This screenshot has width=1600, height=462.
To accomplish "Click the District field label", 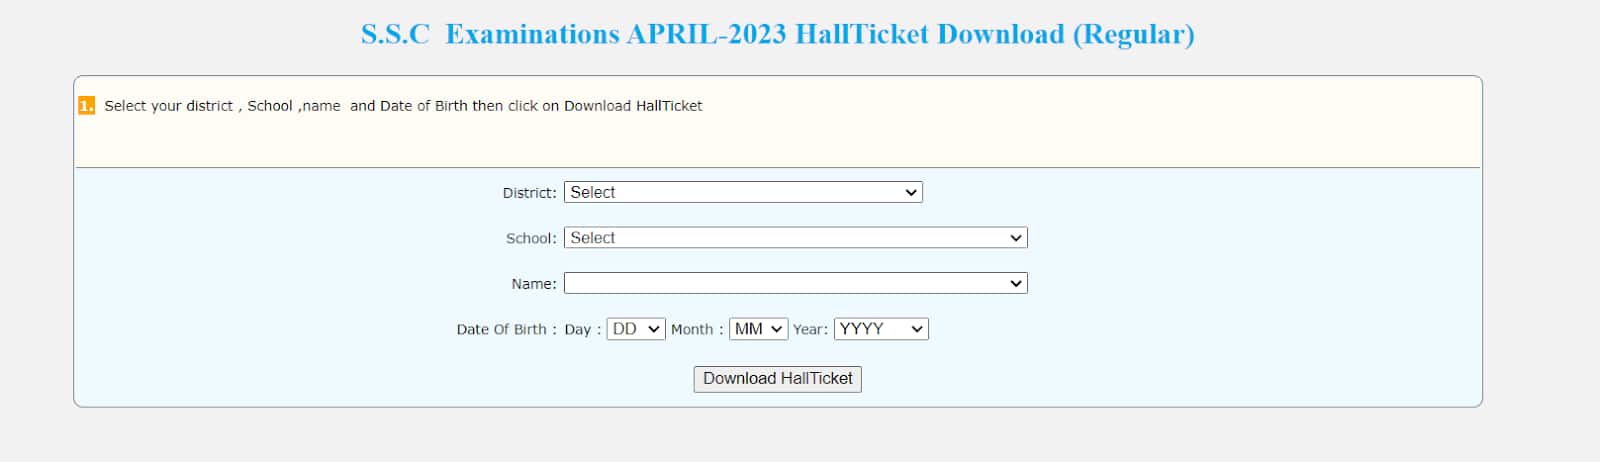I will pyautogui.click(x=529, y=193).
